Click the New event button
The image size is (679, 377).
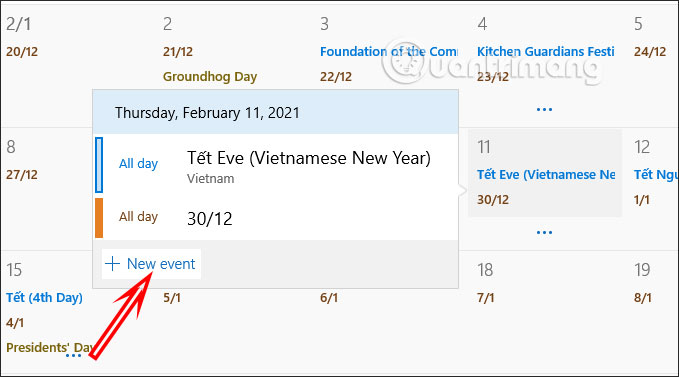click(151, 264)
